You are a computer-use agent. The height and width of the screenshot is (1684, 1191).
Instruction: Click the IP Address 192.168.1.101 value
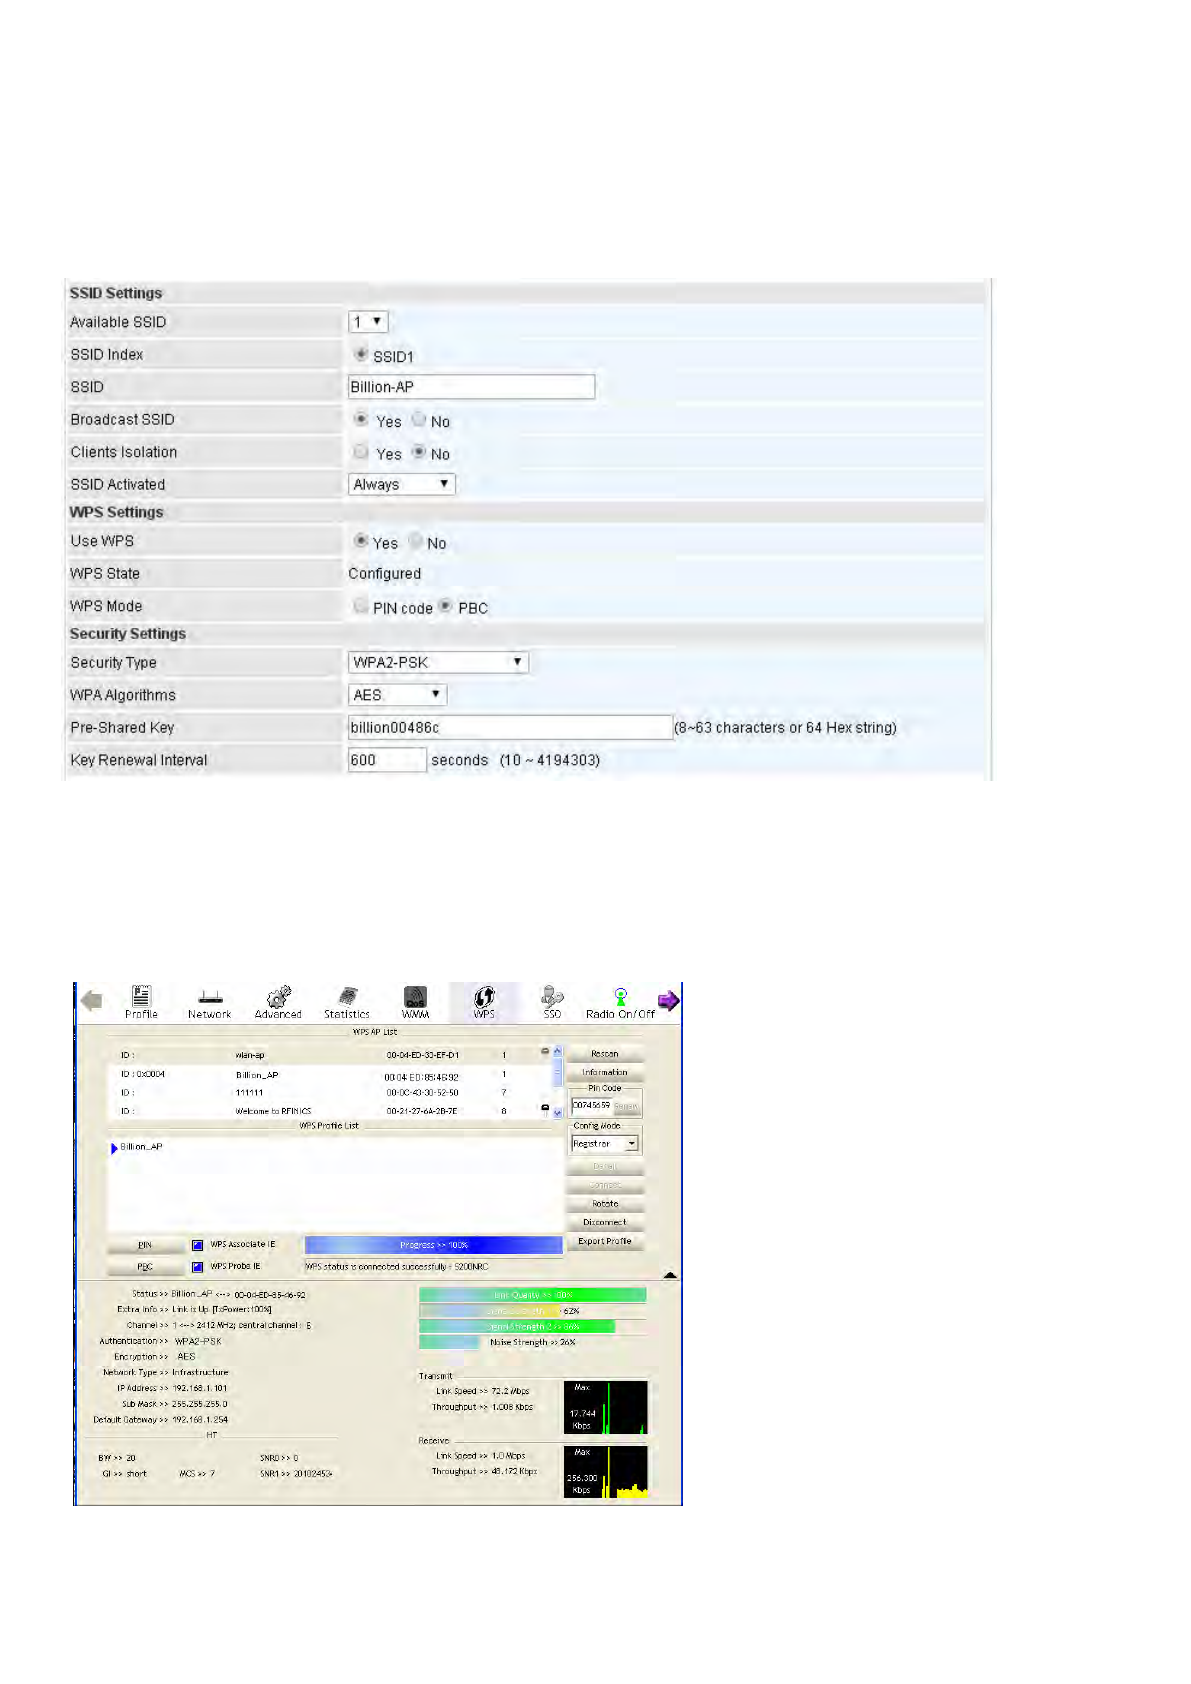point(199,1388)
